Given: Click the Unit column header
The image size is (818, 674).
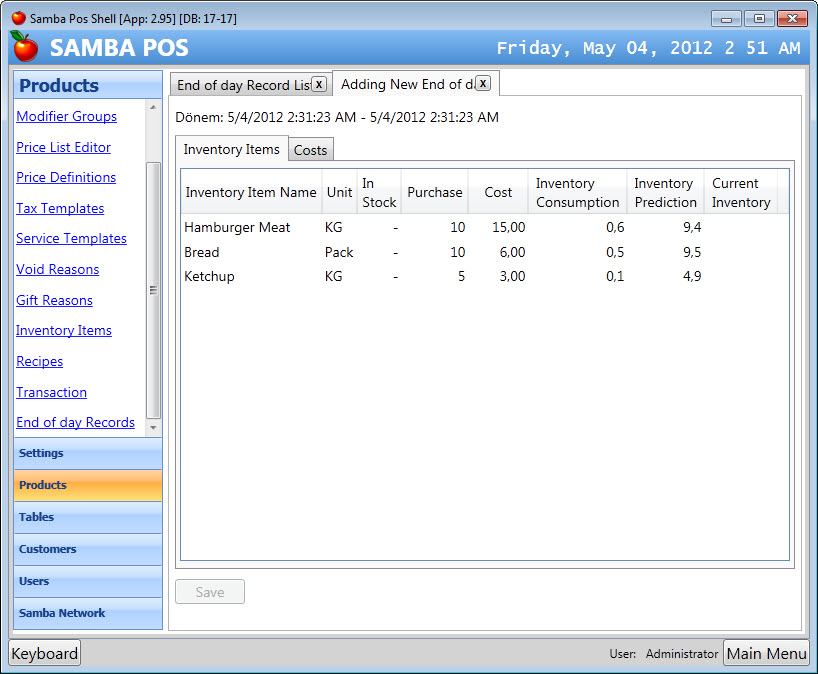Looking at the screenshot, I should click(x=339, y=192).
